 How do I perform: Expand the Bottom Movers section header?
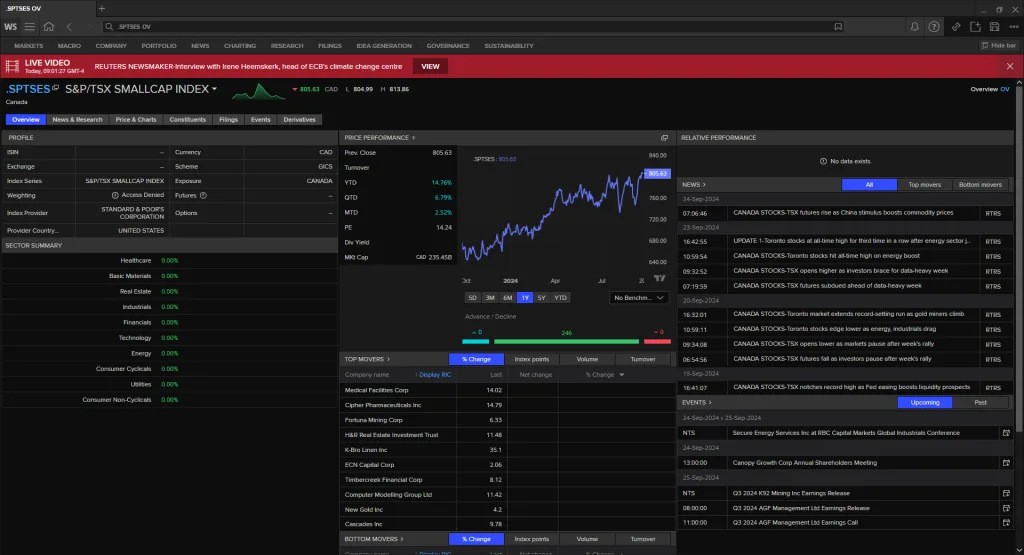pos(374,539)
